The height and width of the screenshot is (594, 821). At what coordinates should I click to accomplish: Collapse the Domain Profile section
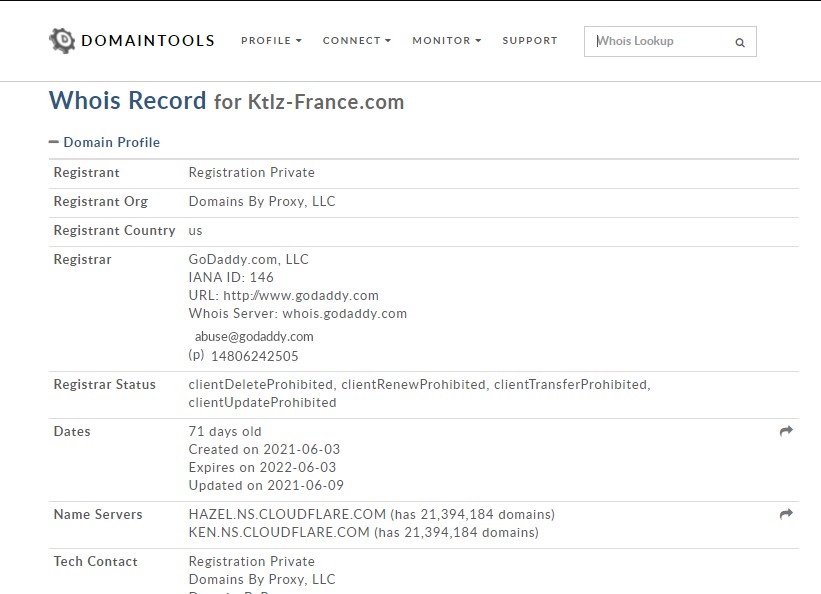coord(55,141)
